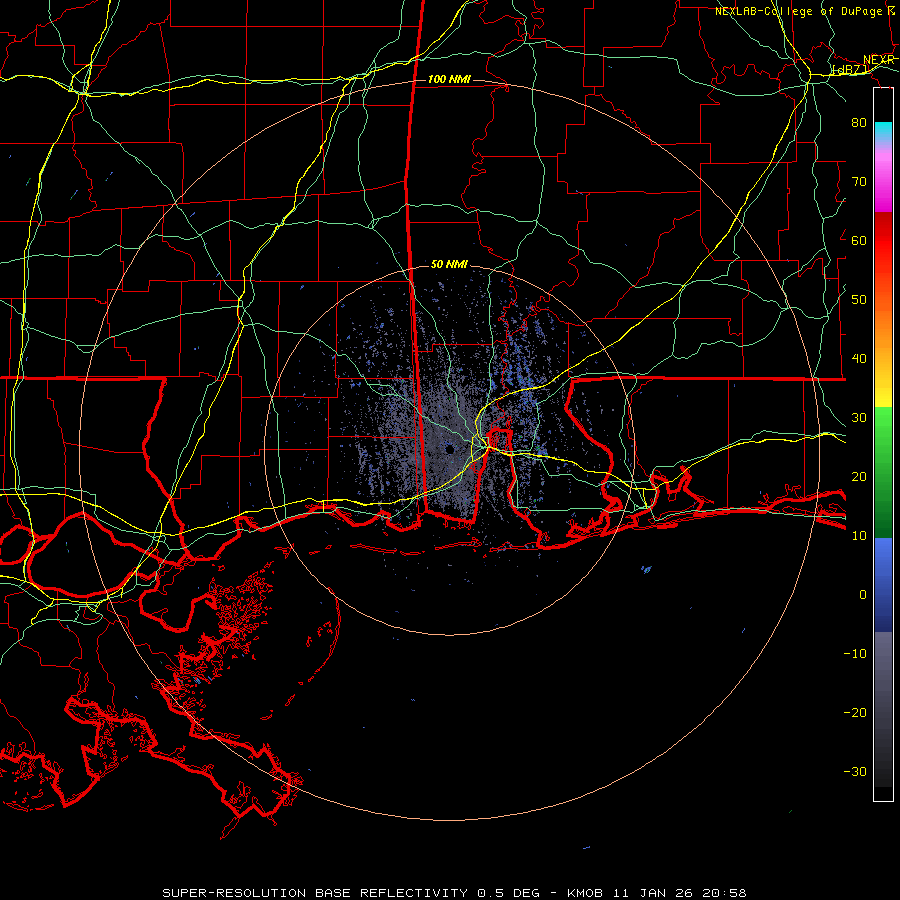Viewport: 900px width, 900px height.
Task: Click the 80 value on the dBZ scale
Action: click(x=859, y=123)
